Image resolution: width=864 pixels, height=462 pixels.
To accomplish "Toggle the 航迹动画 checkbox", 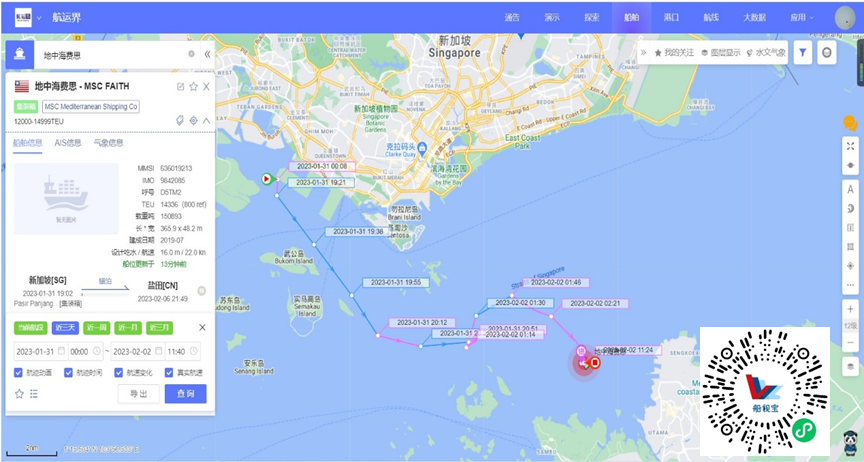I will pos(18,373).
